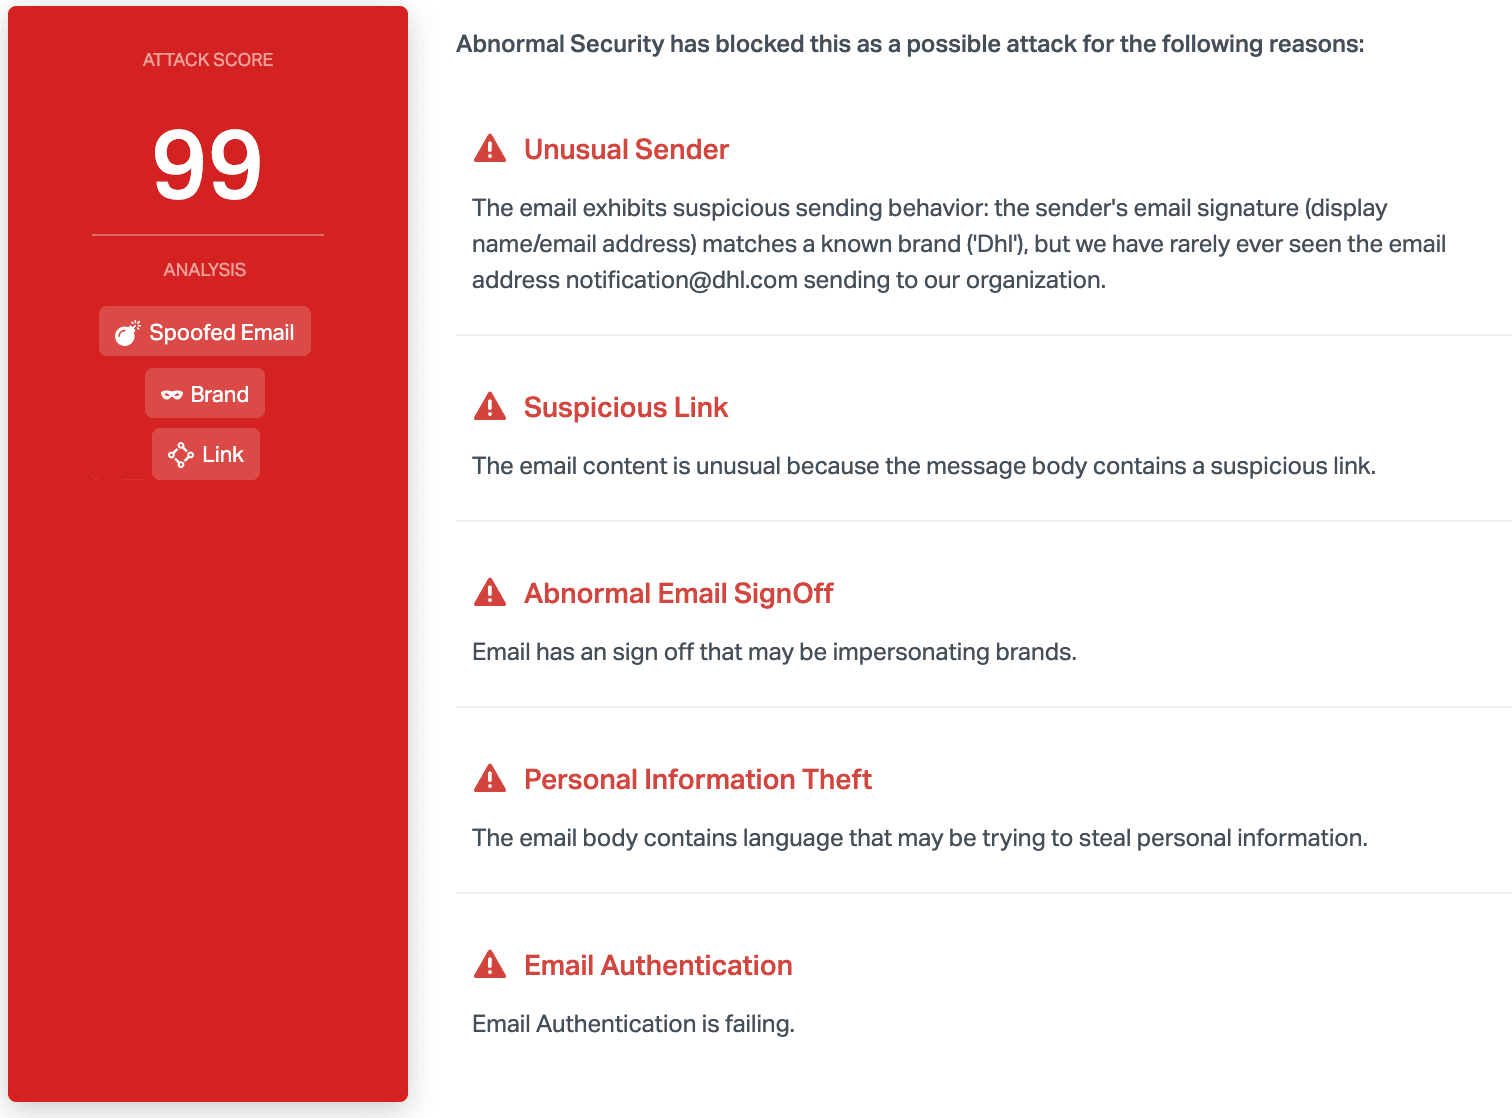
Task: Click warning triangle beside Suspicious Link
Action: pyautogui.click(x=490, y=407)
